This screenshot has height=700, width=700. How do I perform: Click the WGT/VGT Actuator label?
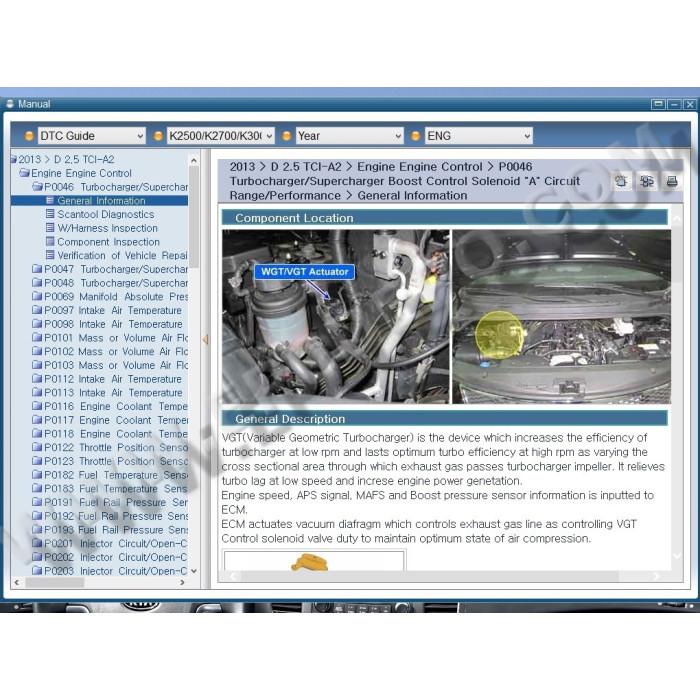coord(304,272)
